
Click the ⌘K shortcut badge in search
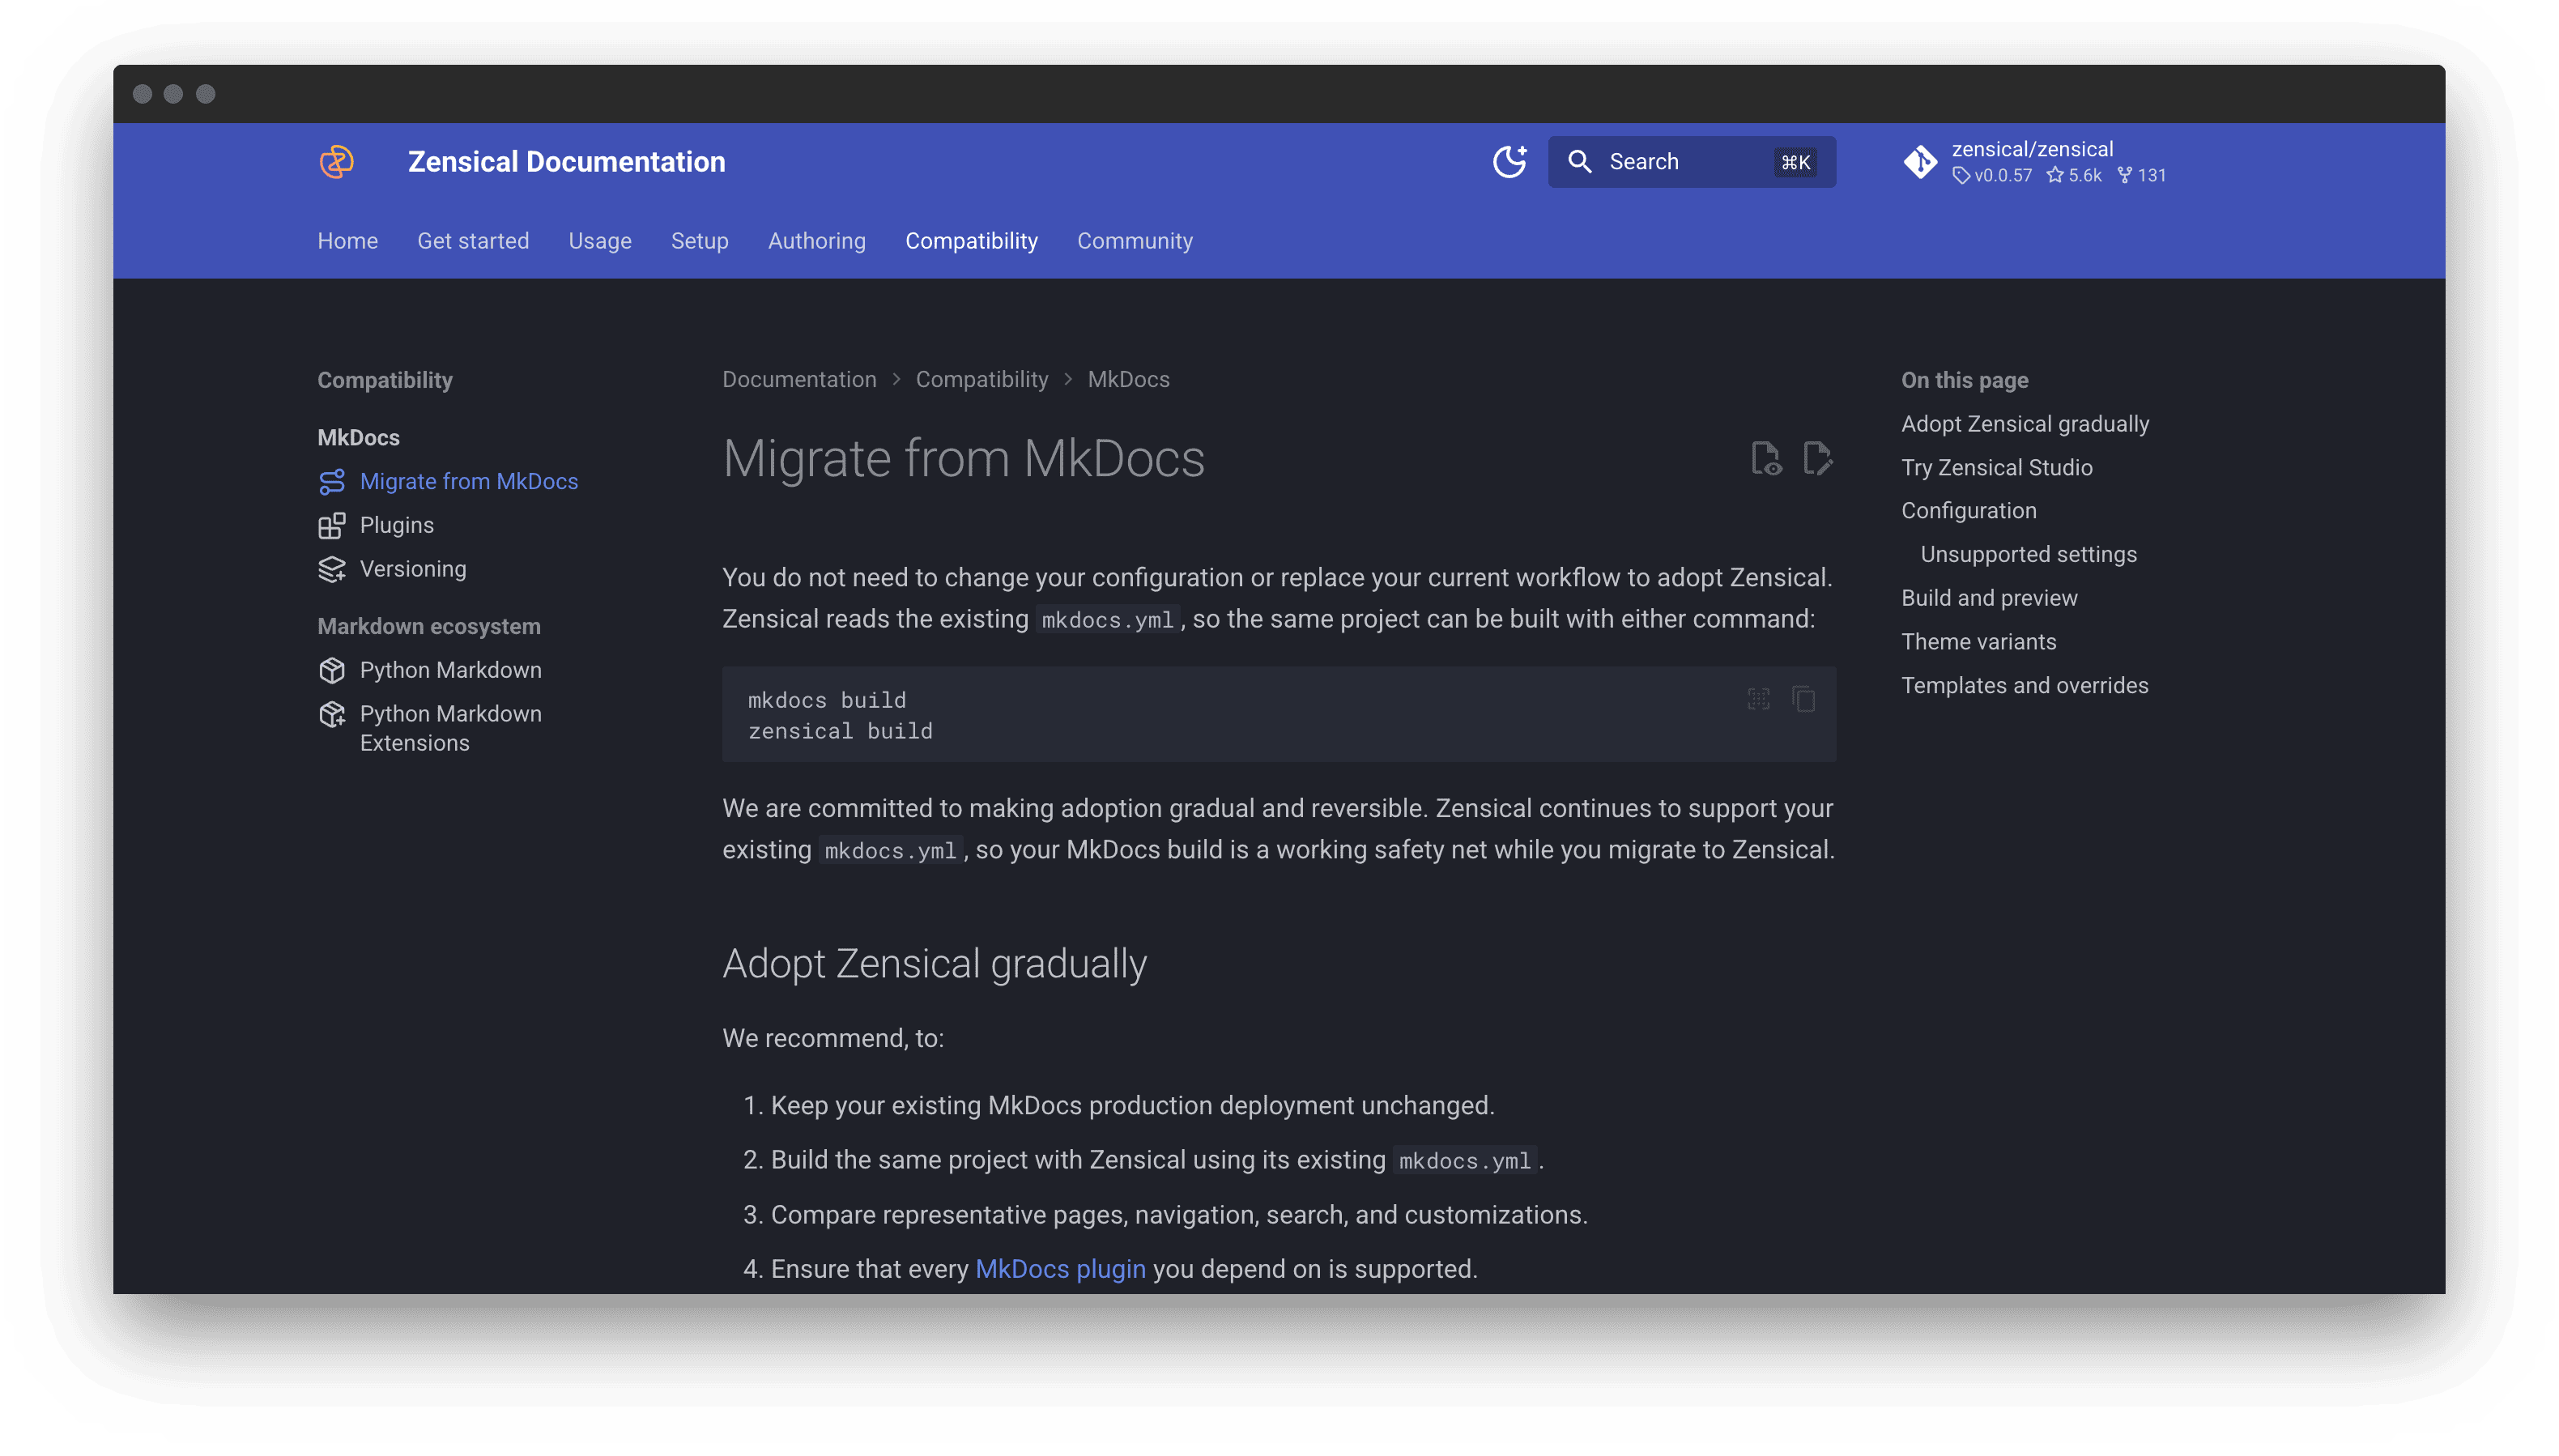click(1795, 162)
